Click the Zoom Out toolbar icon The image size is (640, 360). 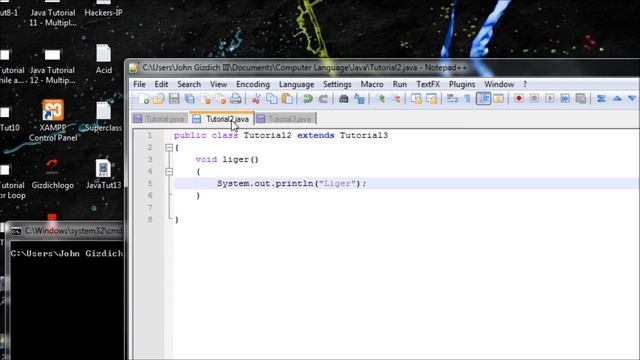(396, 99)
